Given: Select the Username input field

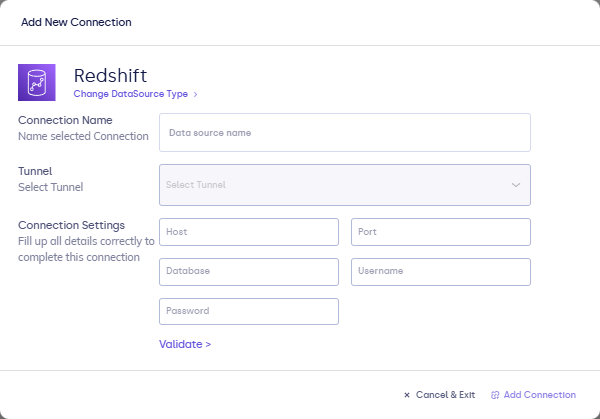Looking at the screenshot, I should [x=441, y=272].
